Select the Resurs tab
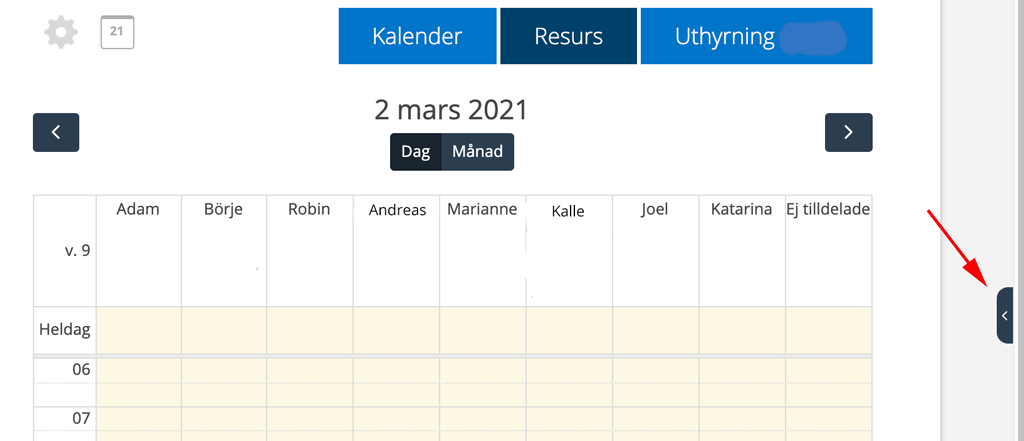Viewport: 1024px width, 441px height. [x=568, y=36]
